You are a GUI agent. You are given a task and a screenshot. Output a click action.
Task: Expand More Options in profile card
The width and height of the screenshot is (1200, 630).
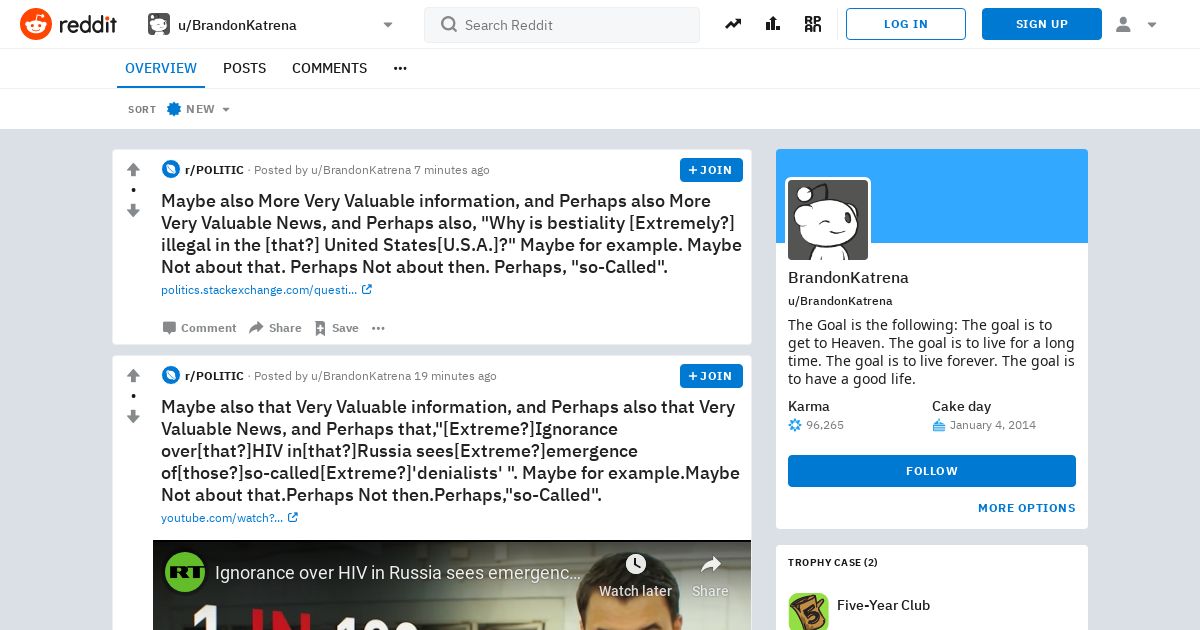[1026, 508]
